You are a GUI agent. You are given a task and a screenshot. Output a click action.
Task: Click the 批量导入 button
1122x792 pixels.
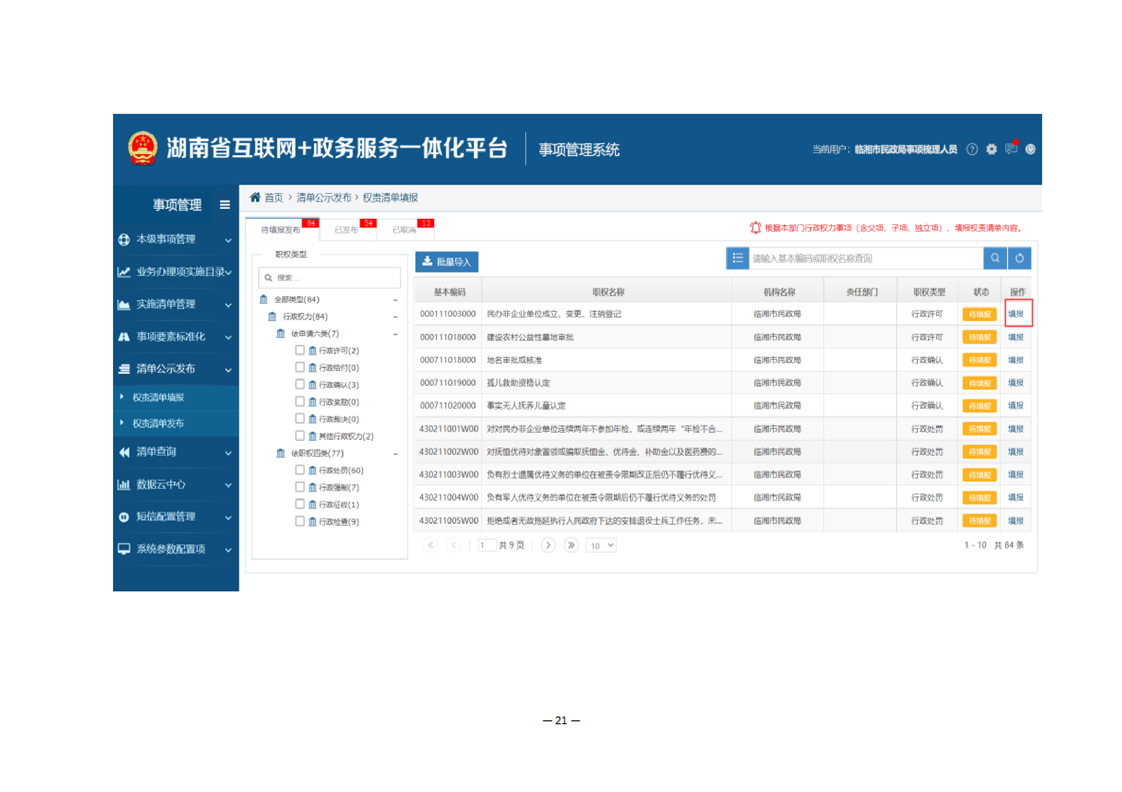(x=447, y=262)
